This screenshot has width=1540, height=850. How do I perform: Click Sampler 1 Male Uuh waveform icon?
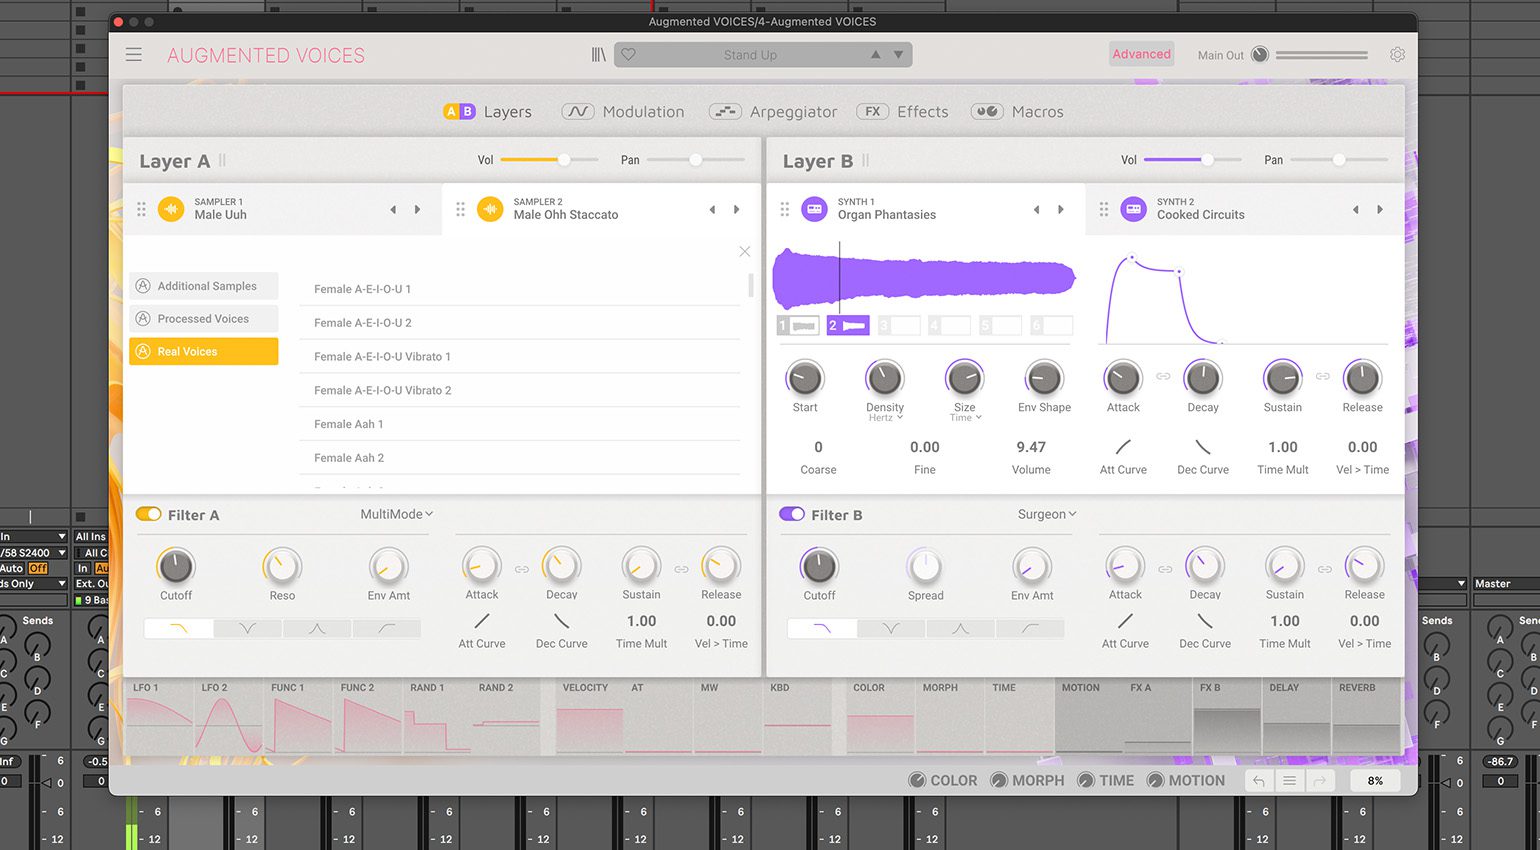click(x=171, y=209)
